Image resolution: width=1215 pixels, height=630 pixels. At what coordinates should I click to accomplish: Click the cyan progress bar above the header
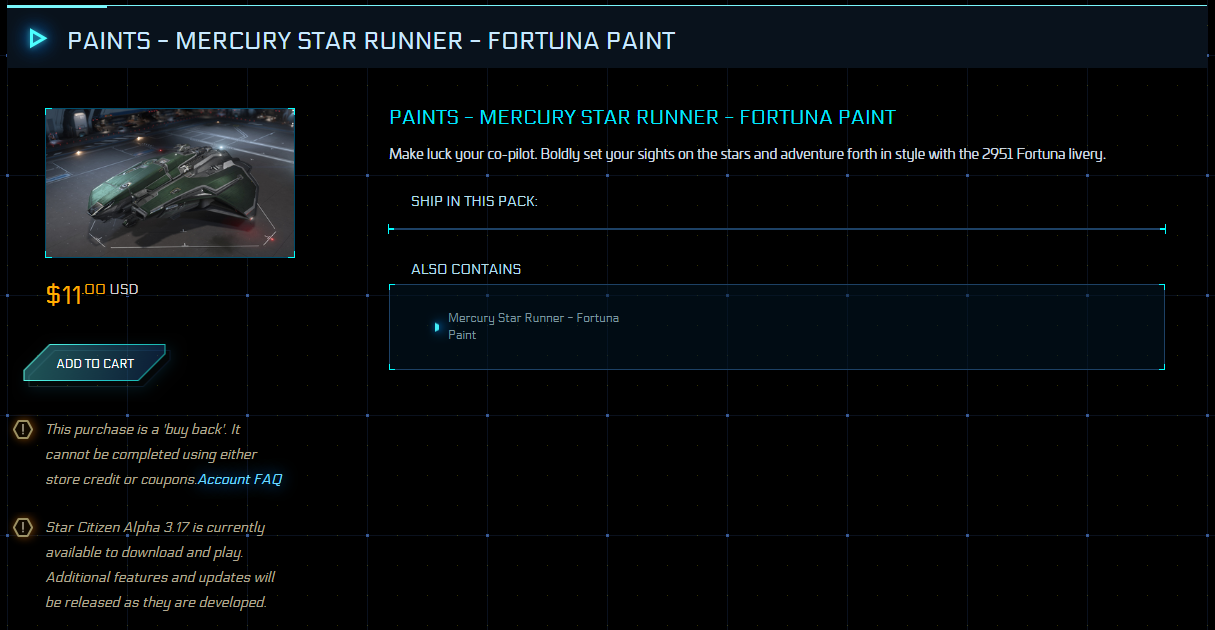click(57, 6)
